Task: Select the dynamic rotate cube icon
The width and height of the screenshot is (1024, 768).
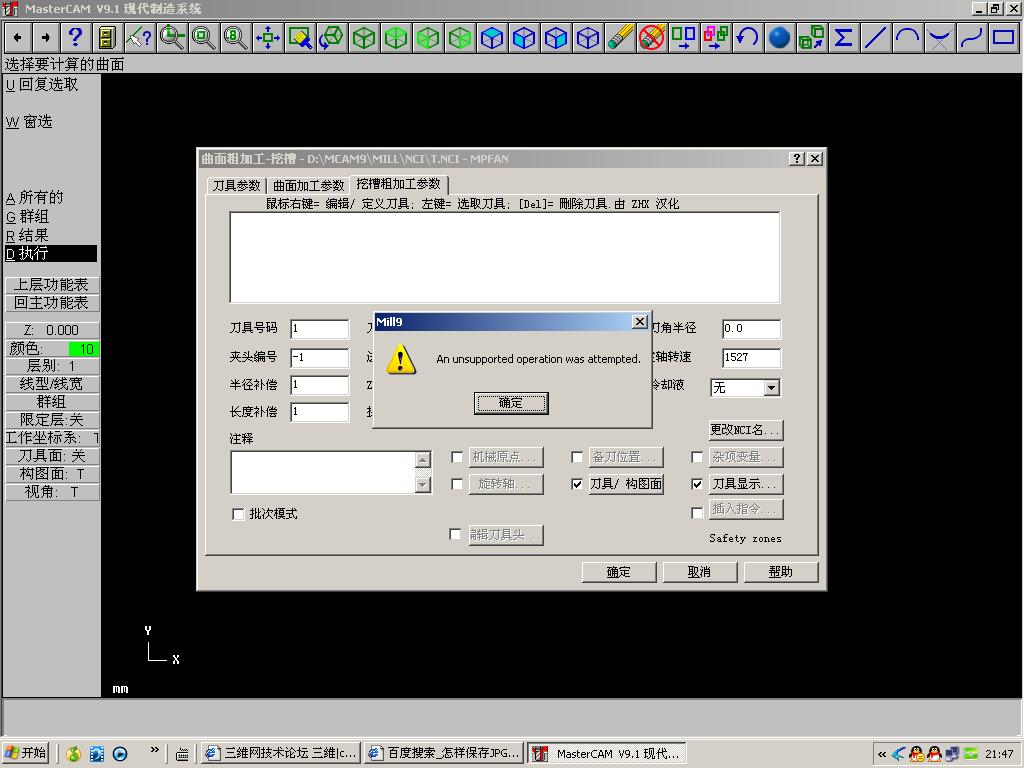Action: click(x=332, y=38)
